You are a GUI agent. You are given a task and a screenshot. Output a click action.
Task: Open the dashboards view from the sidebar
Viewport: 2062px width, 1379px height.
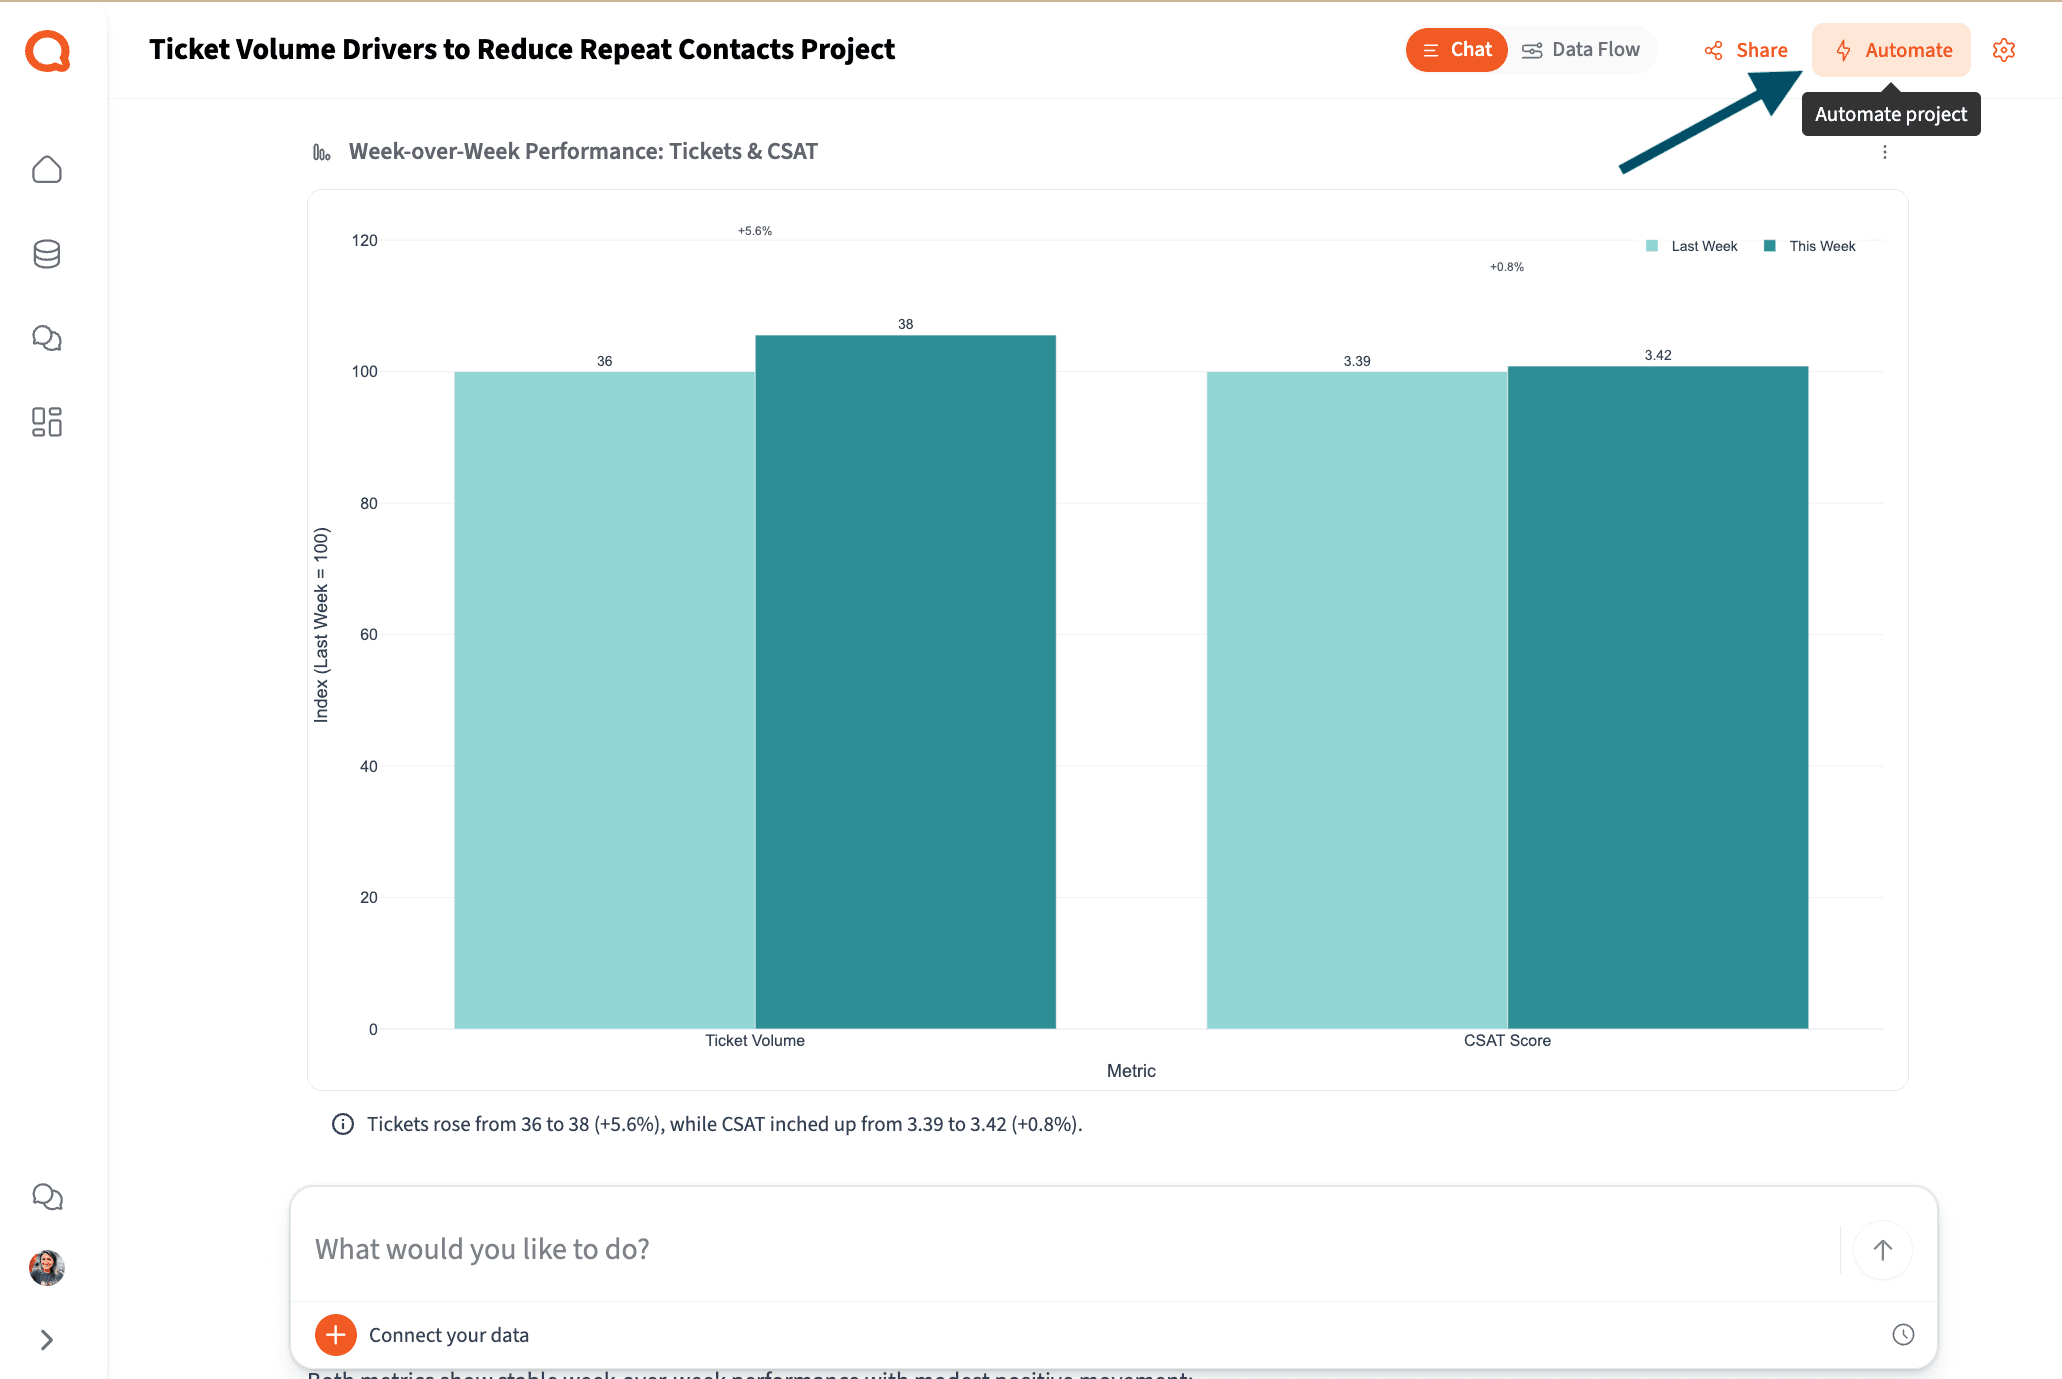pos(46,422)
